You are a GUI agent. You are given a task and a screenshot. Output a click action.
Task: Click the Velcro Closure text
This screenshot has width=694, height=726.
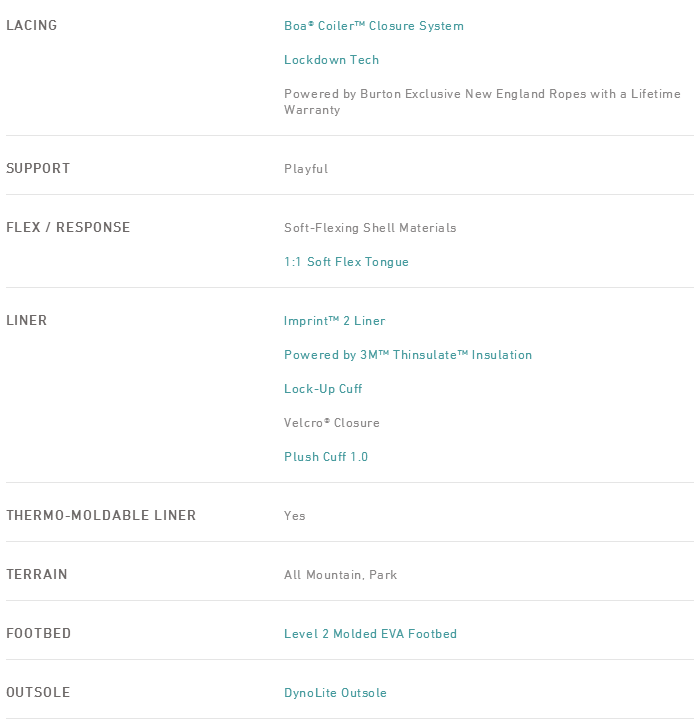click(331, 423)
